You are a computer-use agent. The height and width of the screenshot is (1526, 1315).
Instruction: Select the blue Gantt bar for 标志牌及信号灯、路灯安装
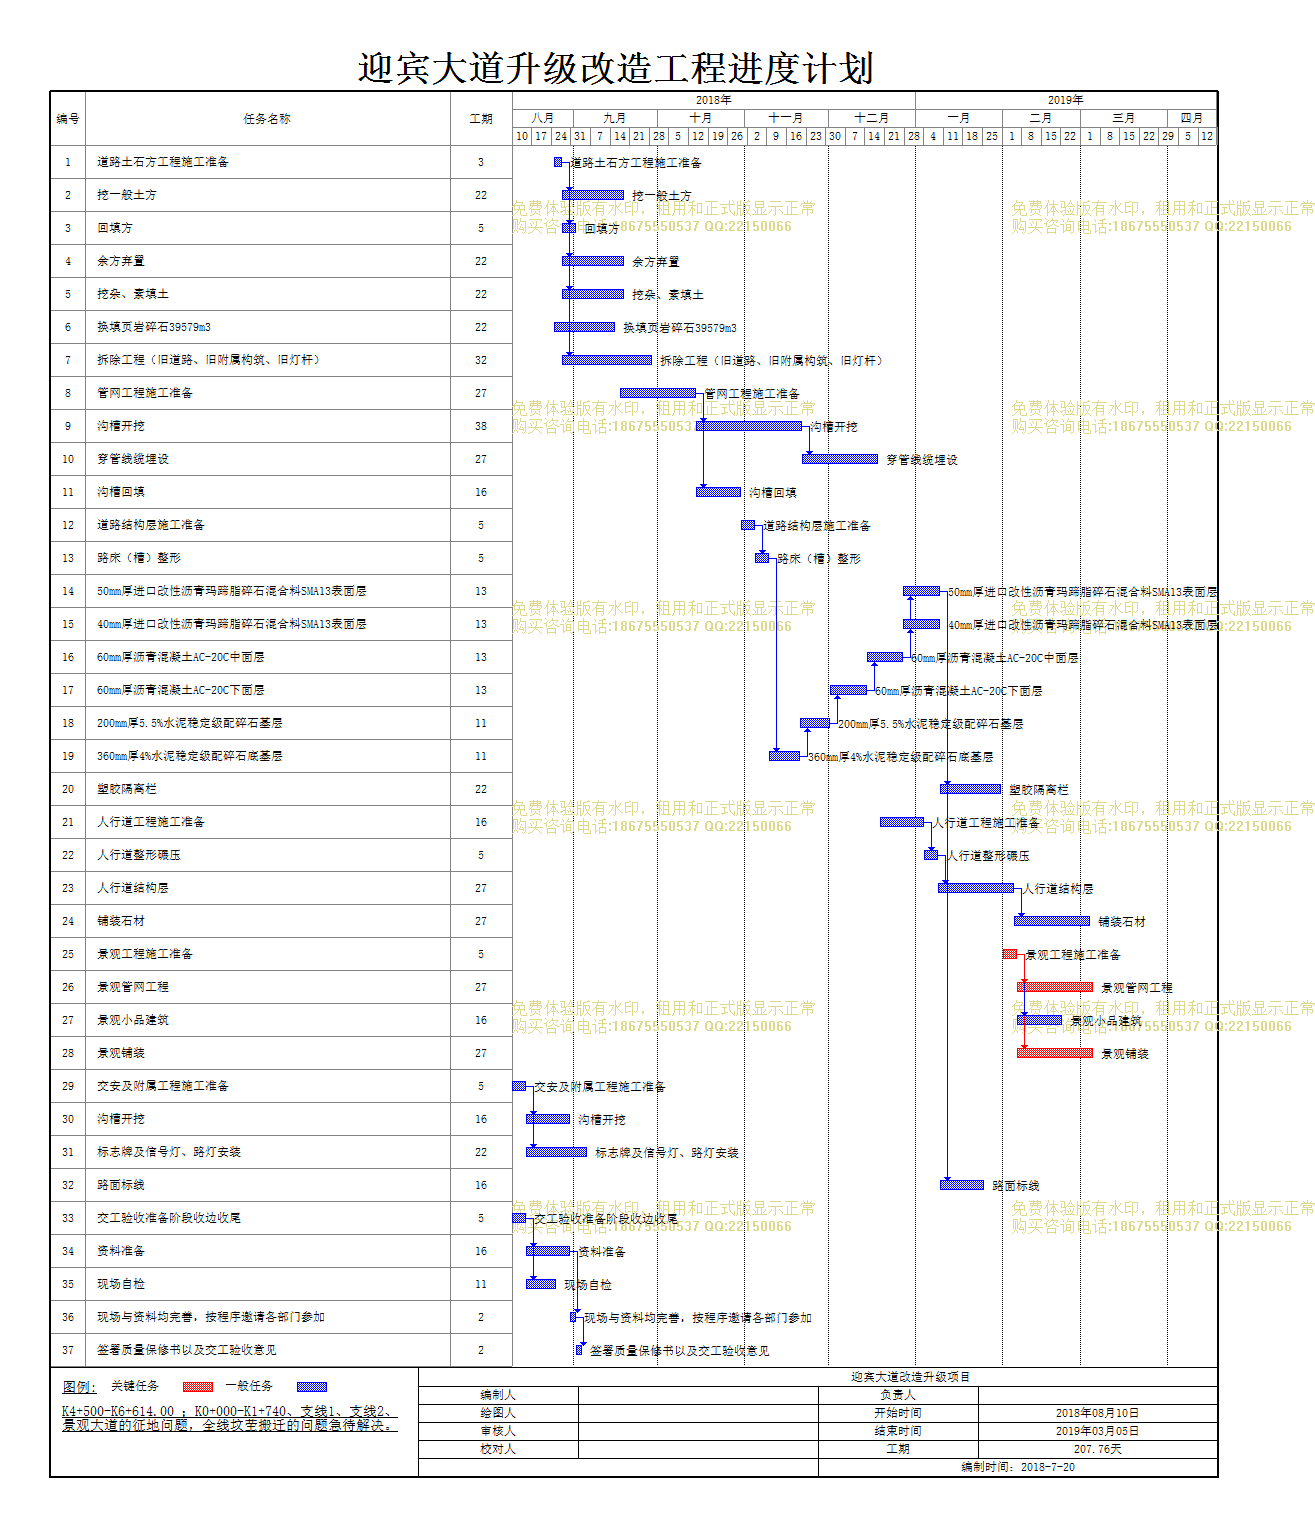557,1152
